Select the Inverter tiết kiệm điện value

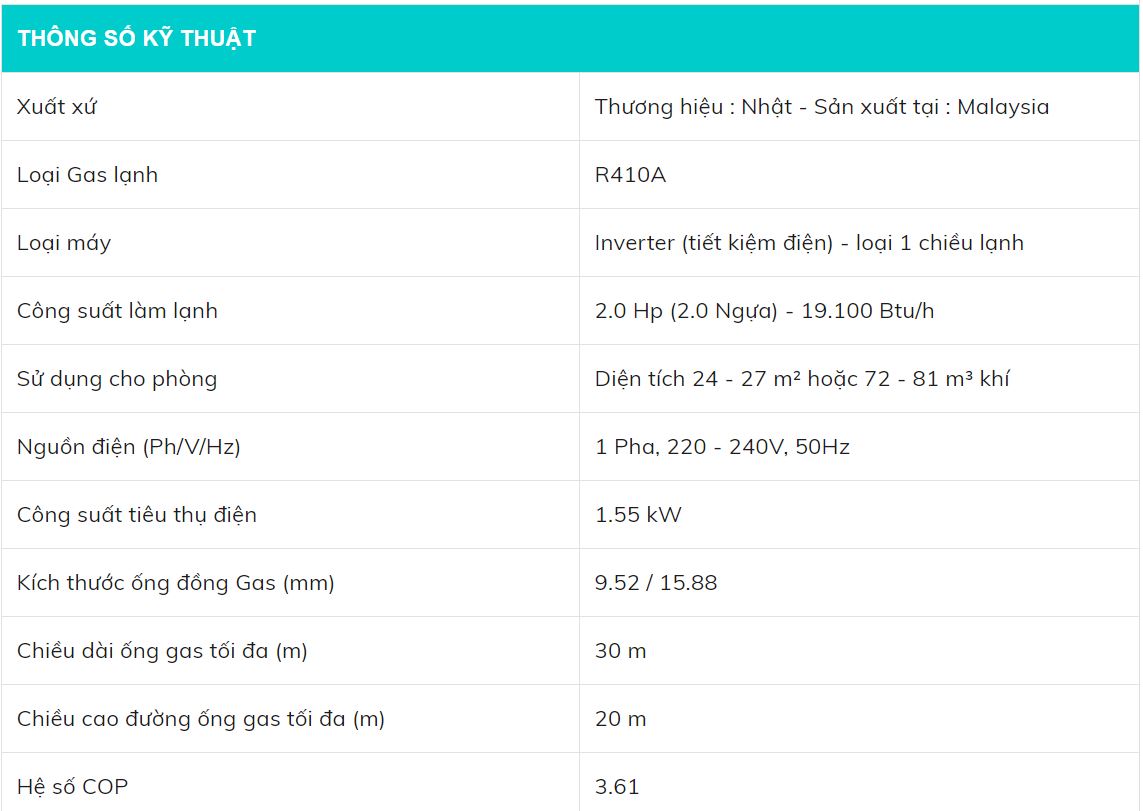tap(808, 243)
